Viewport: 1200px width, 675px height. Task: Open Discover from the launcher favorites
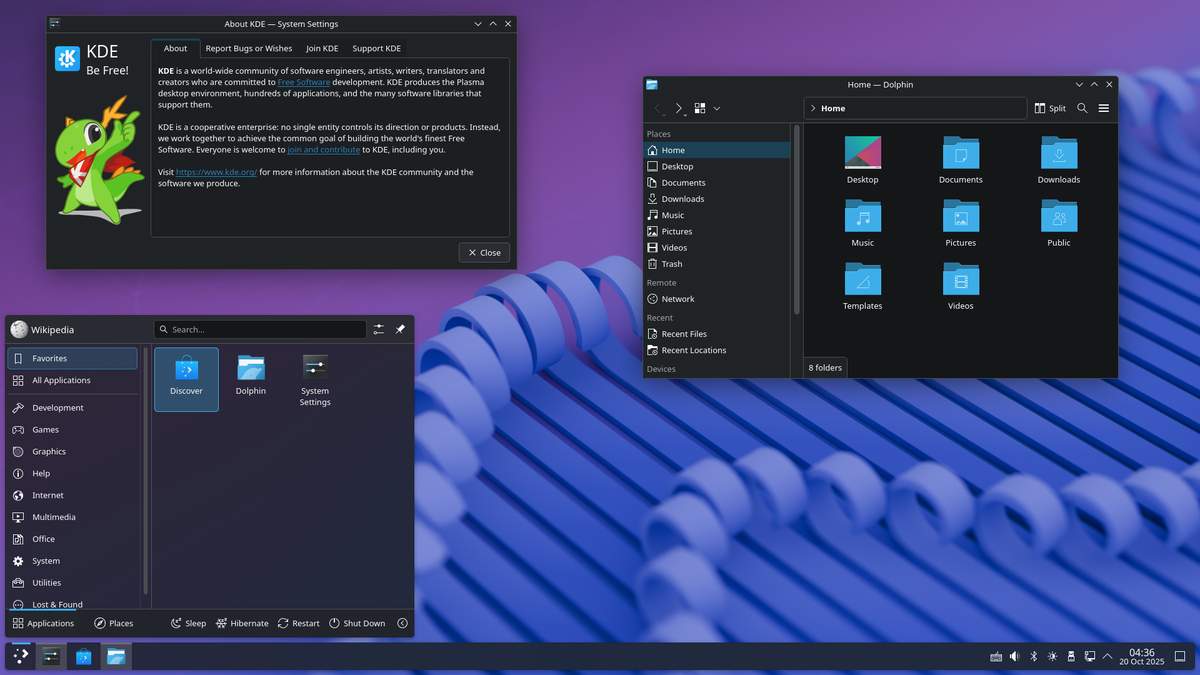pos(186,379)
